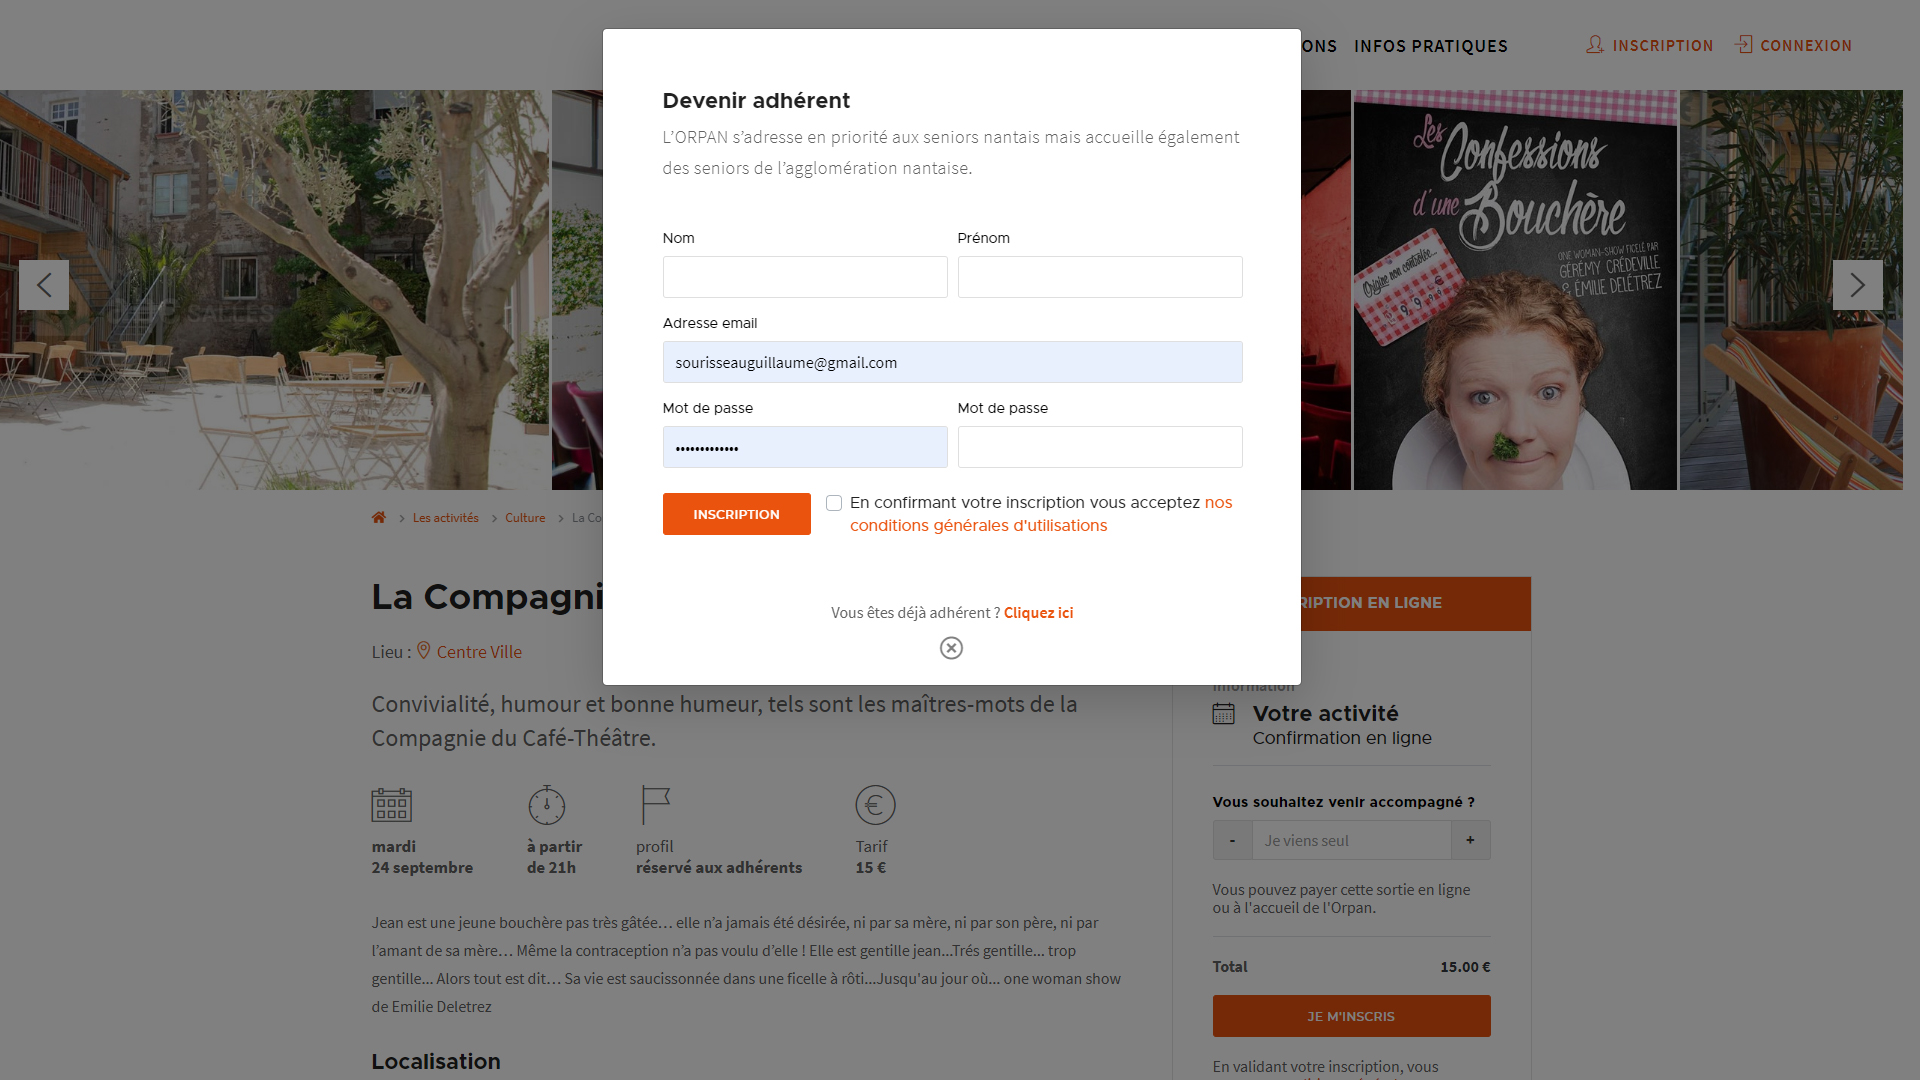
Task: Submit the orange Inscription button
Action: pyautogui.click(x=736, y=514)
